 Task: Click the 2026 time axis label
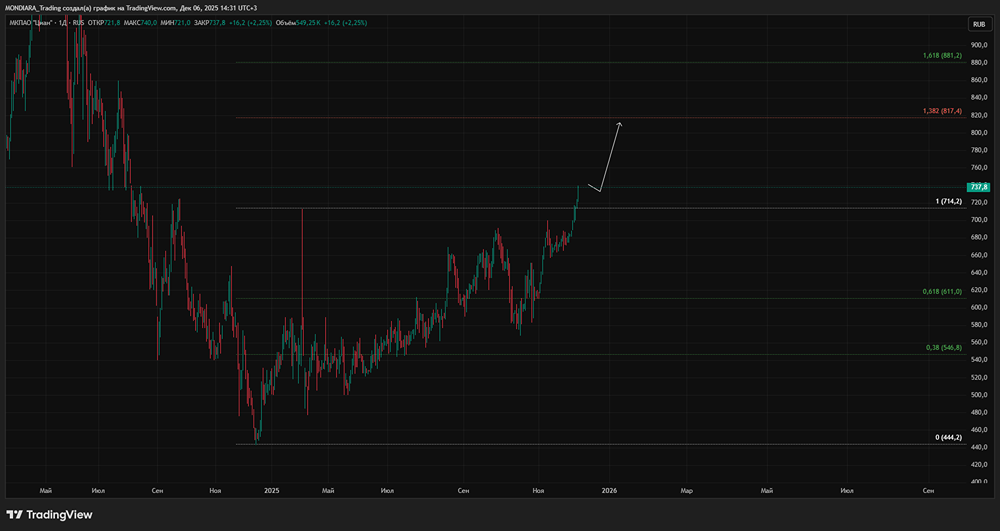(x=608, y=491)
